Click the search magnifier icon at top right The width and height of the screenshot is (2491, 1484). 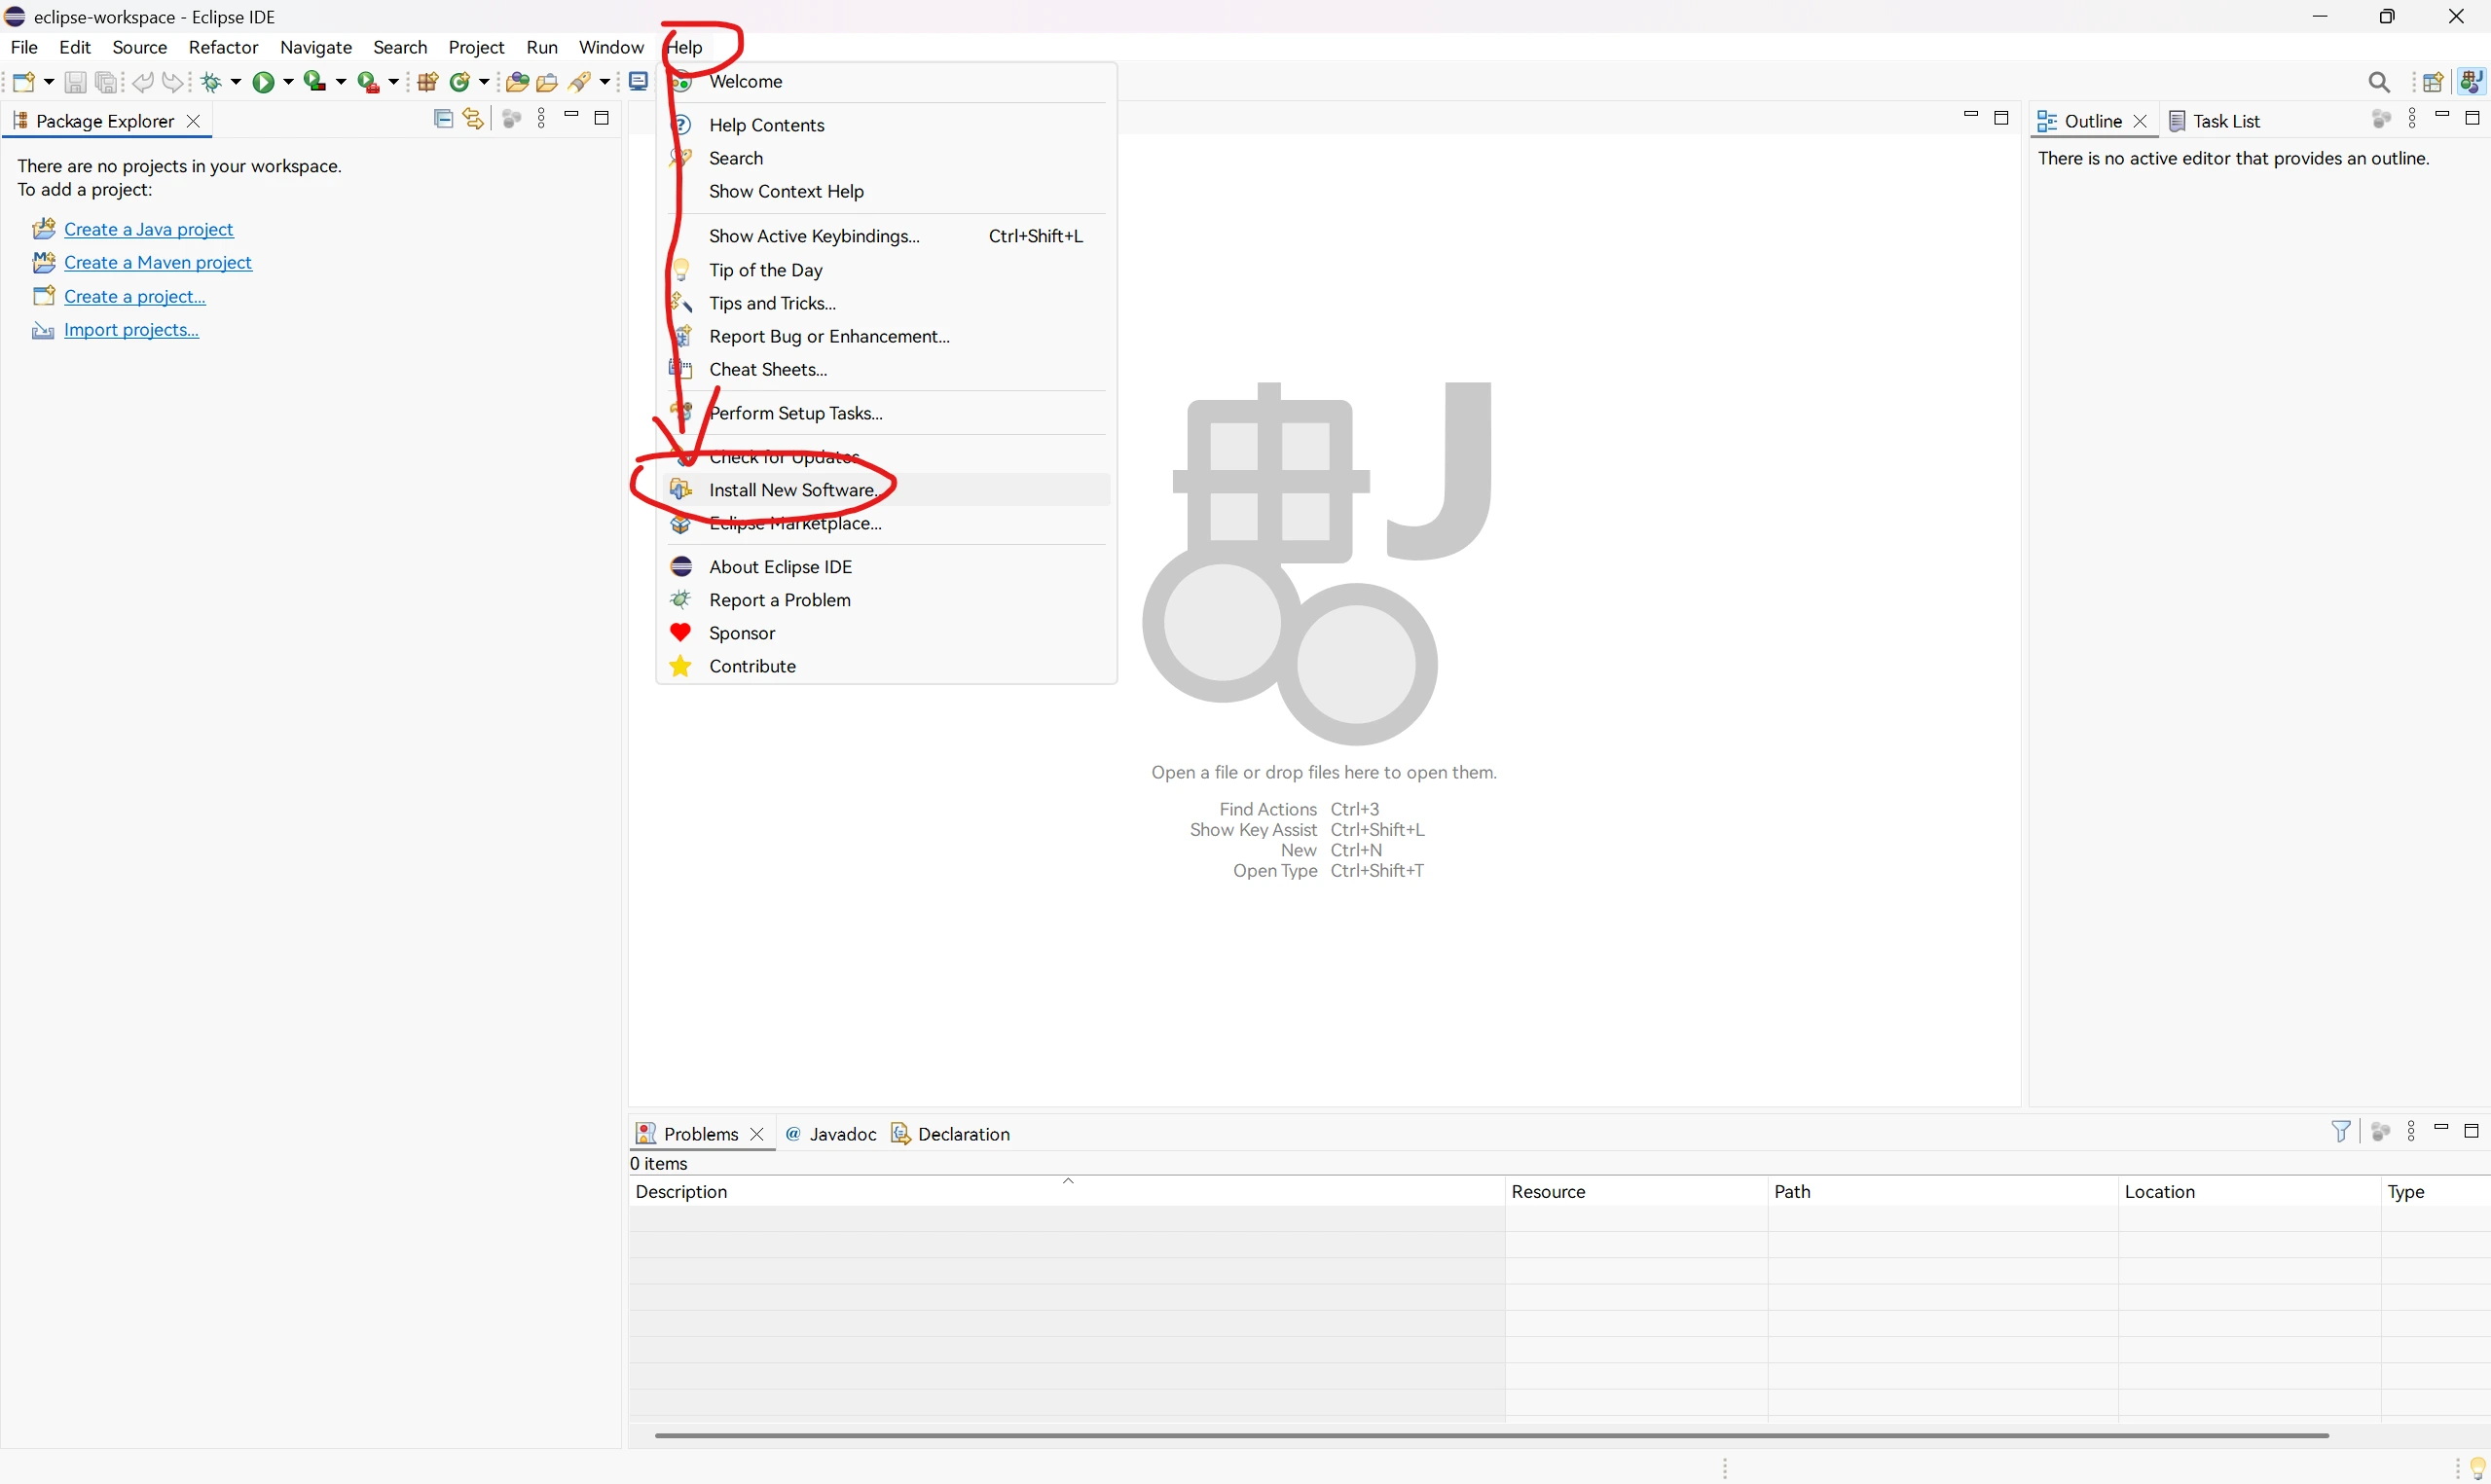[x=2379, y=82]
